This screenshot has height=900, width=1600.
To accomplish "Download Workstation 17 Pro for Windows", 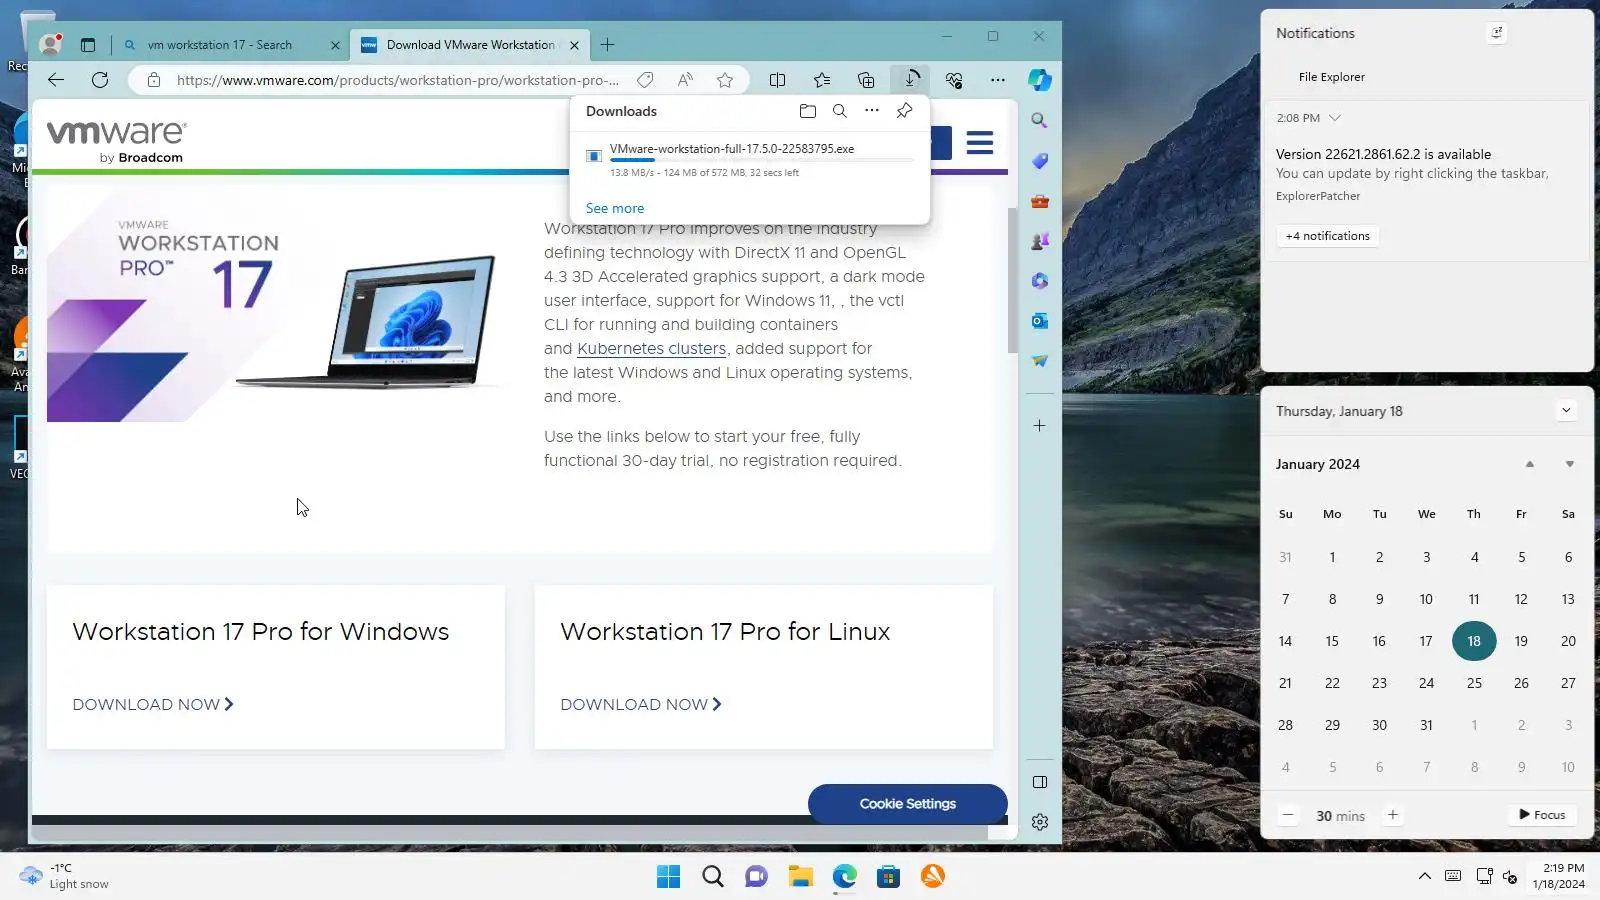I will click(x=153, y=705).
